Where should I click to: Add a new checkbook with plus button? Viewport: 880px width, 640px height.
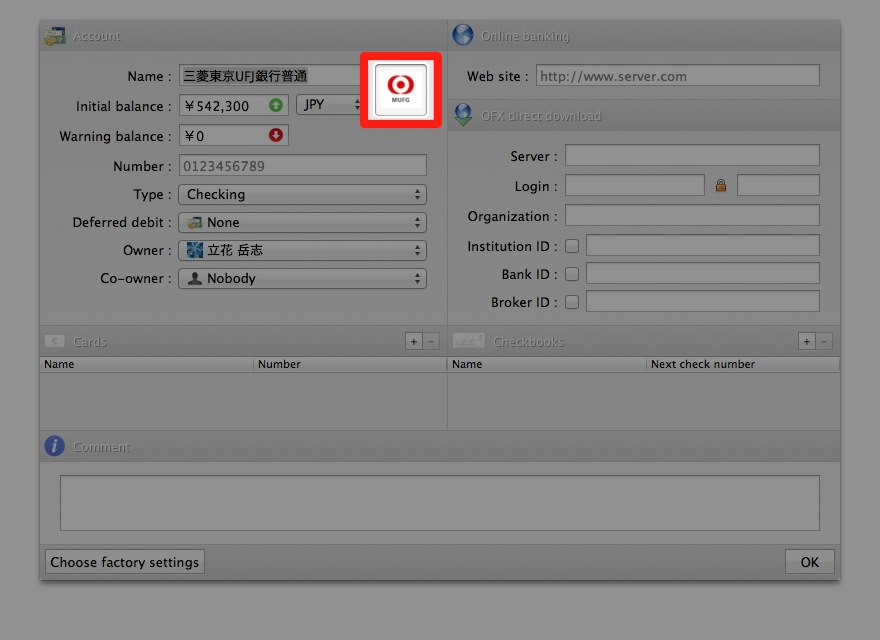coord(806,342)
